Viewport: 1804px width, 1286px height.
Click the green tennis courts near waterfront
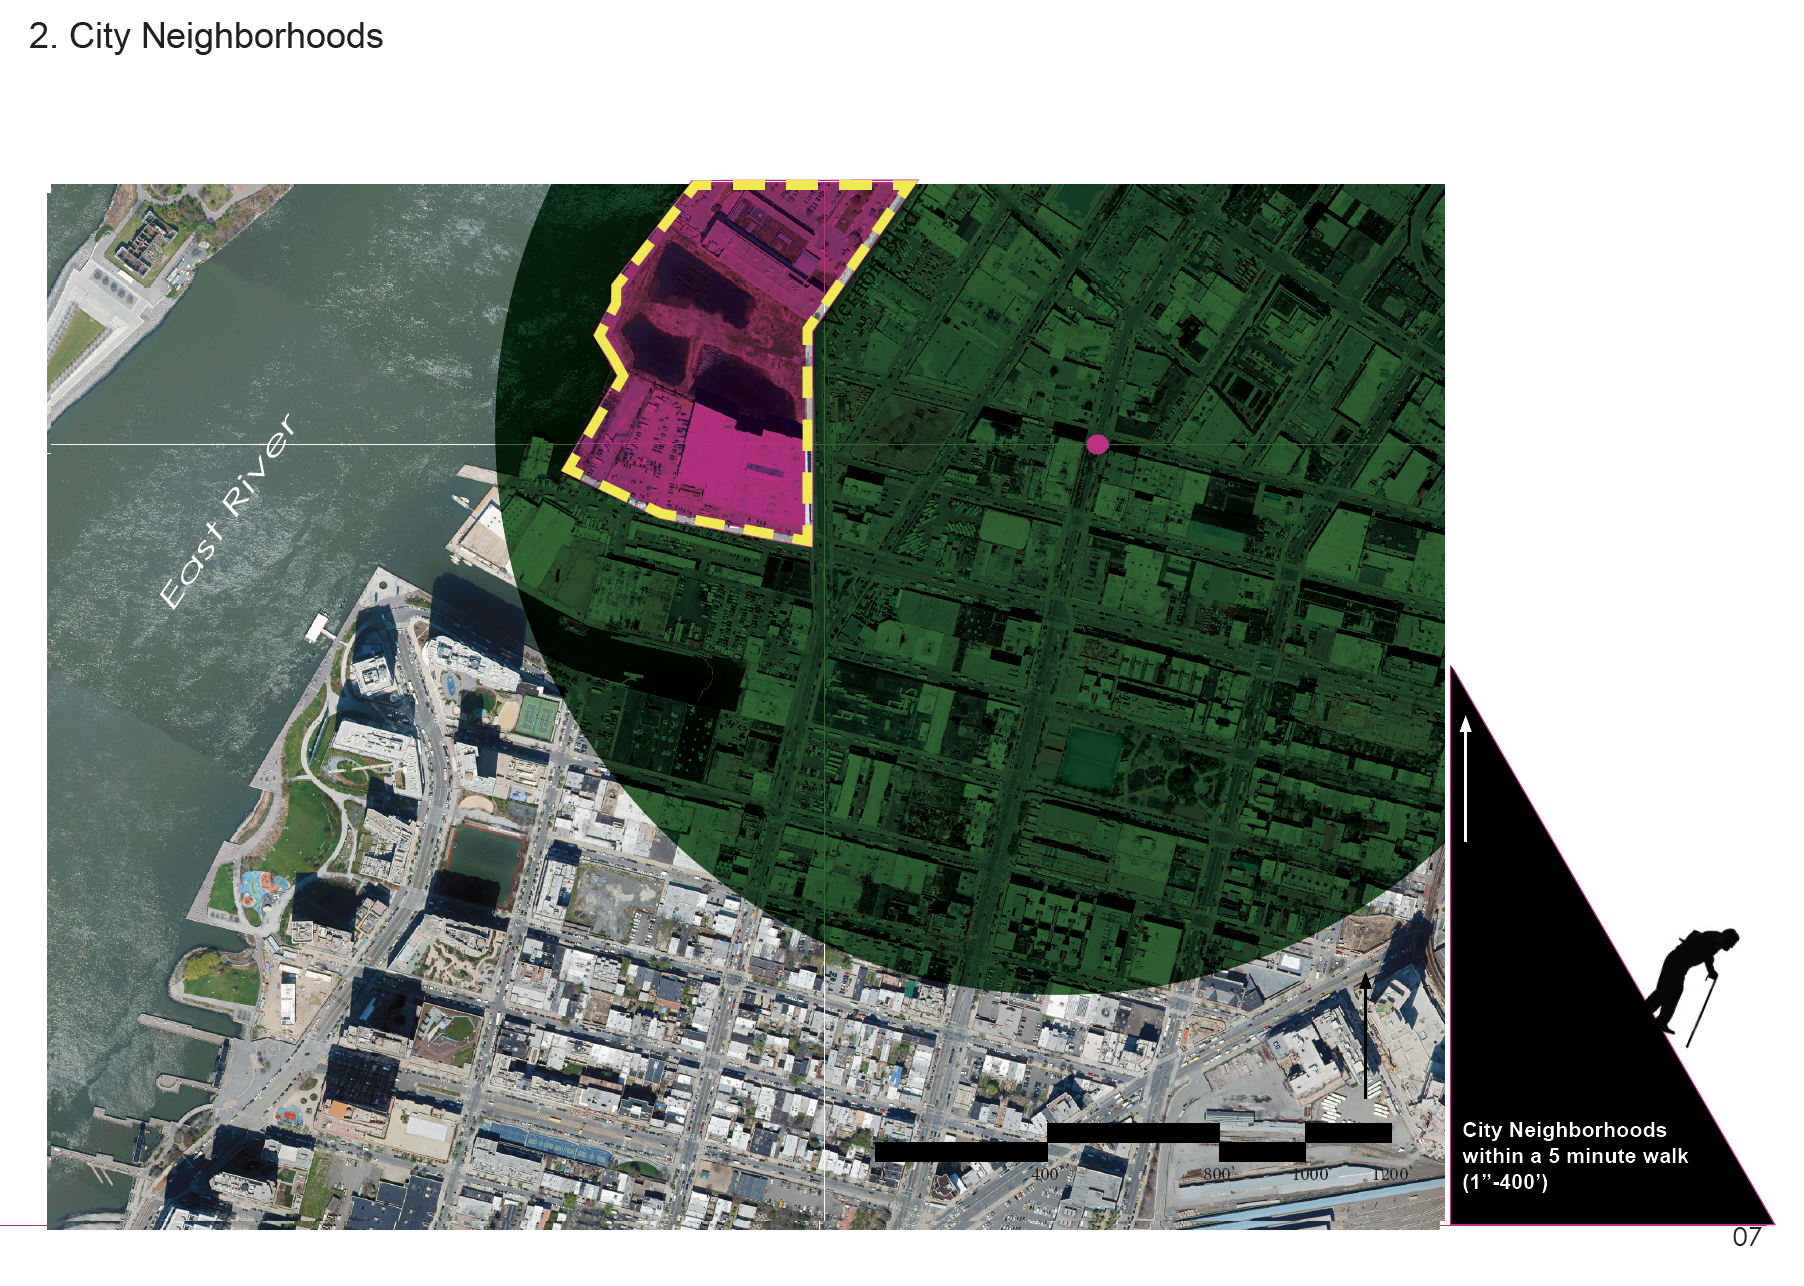point(539,716)
